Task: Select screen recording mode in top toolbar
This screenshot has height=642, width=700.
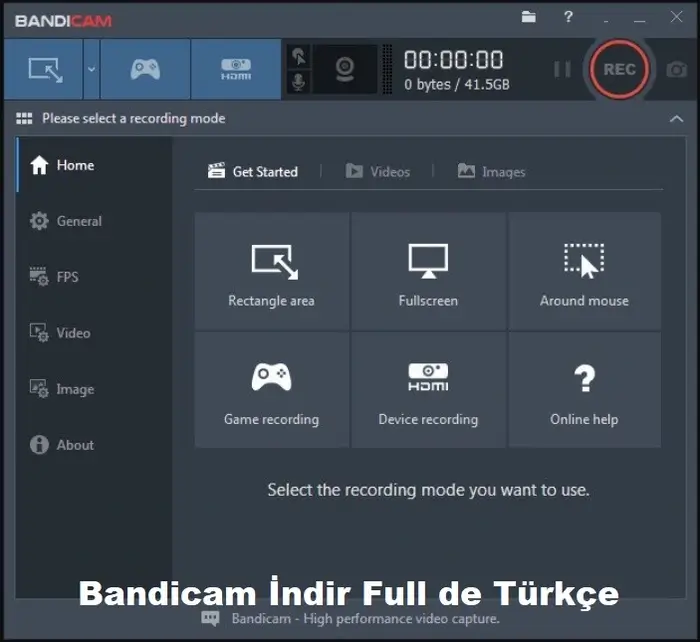Action: click(x=44, y=69)
